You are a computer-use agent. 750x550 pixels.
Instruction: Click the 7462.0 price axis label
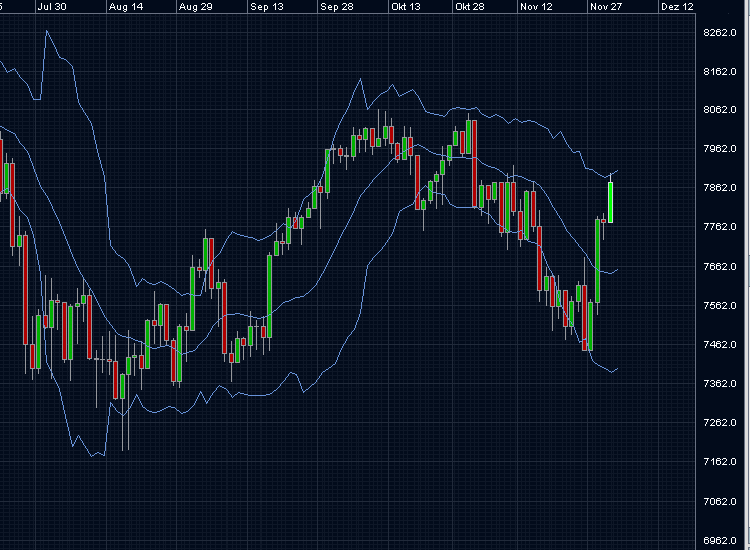point(720,344)
